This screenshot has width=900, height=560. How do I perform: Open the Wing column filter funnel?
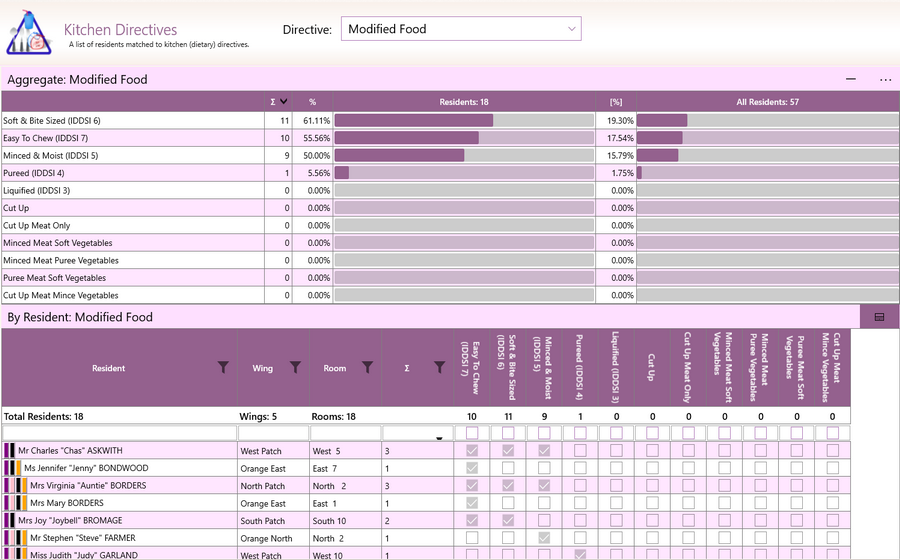pyautogui.click(x=295, y=367)
